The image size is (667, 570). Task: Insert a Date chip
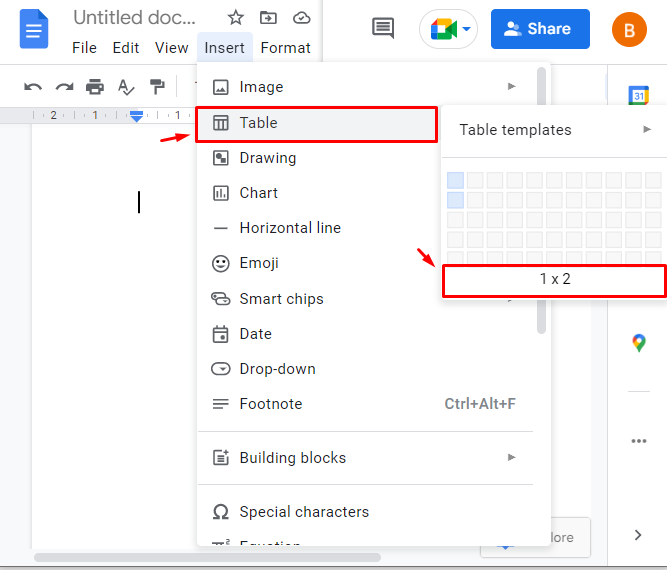pyautogui.click(x=365, y=334)
